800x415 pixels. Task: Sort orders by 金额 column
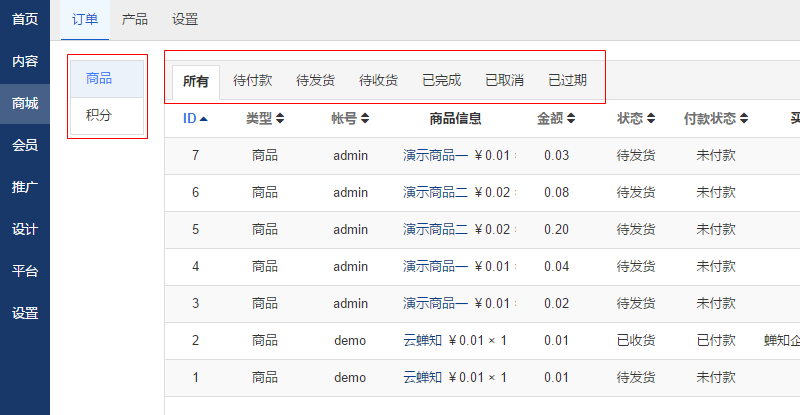point(556,118)
